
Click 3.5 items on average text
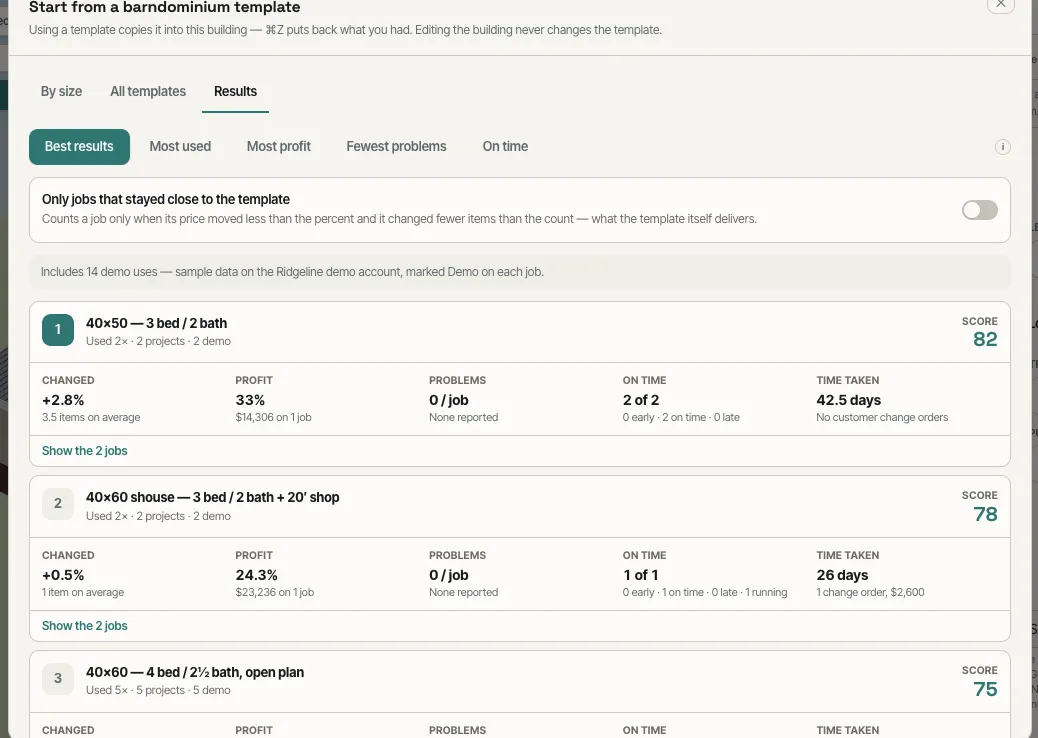[x=91, y=418]
